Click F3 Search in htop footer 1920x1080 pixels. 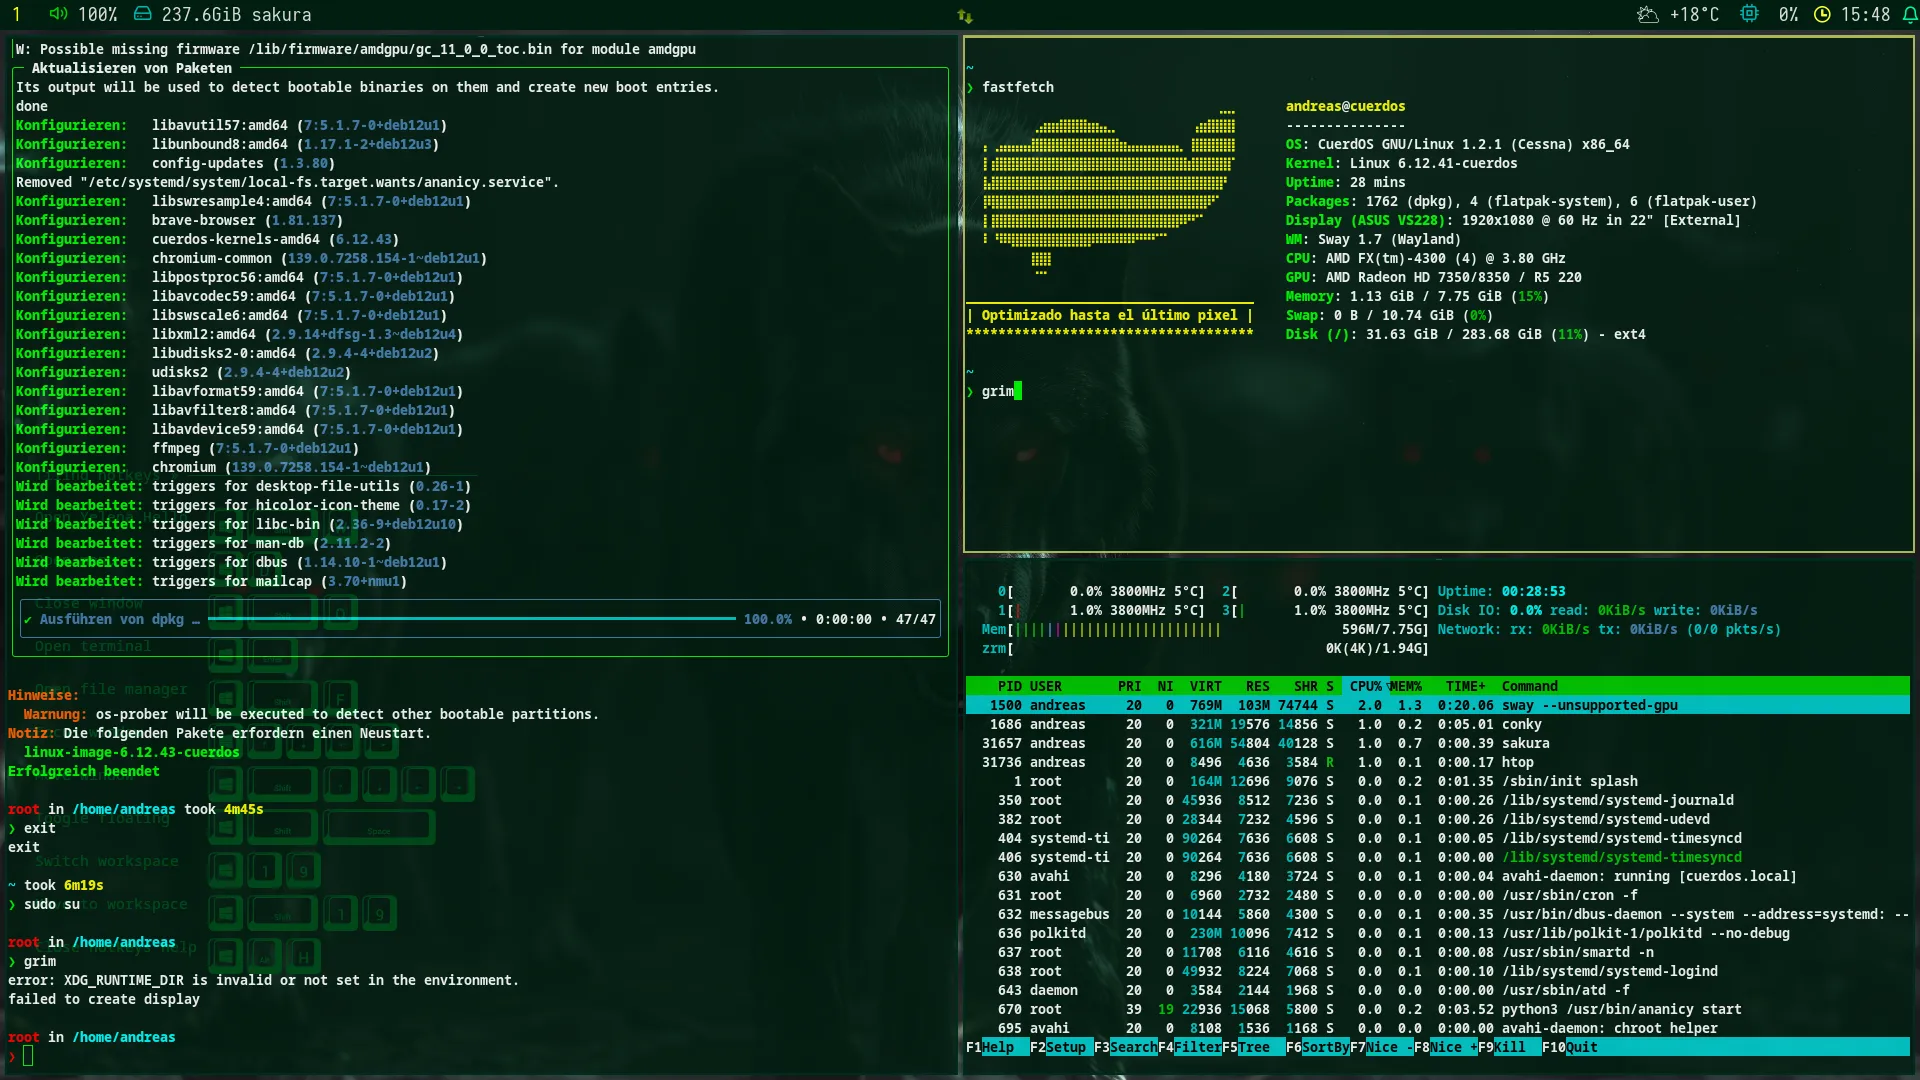point(1132,1047)
